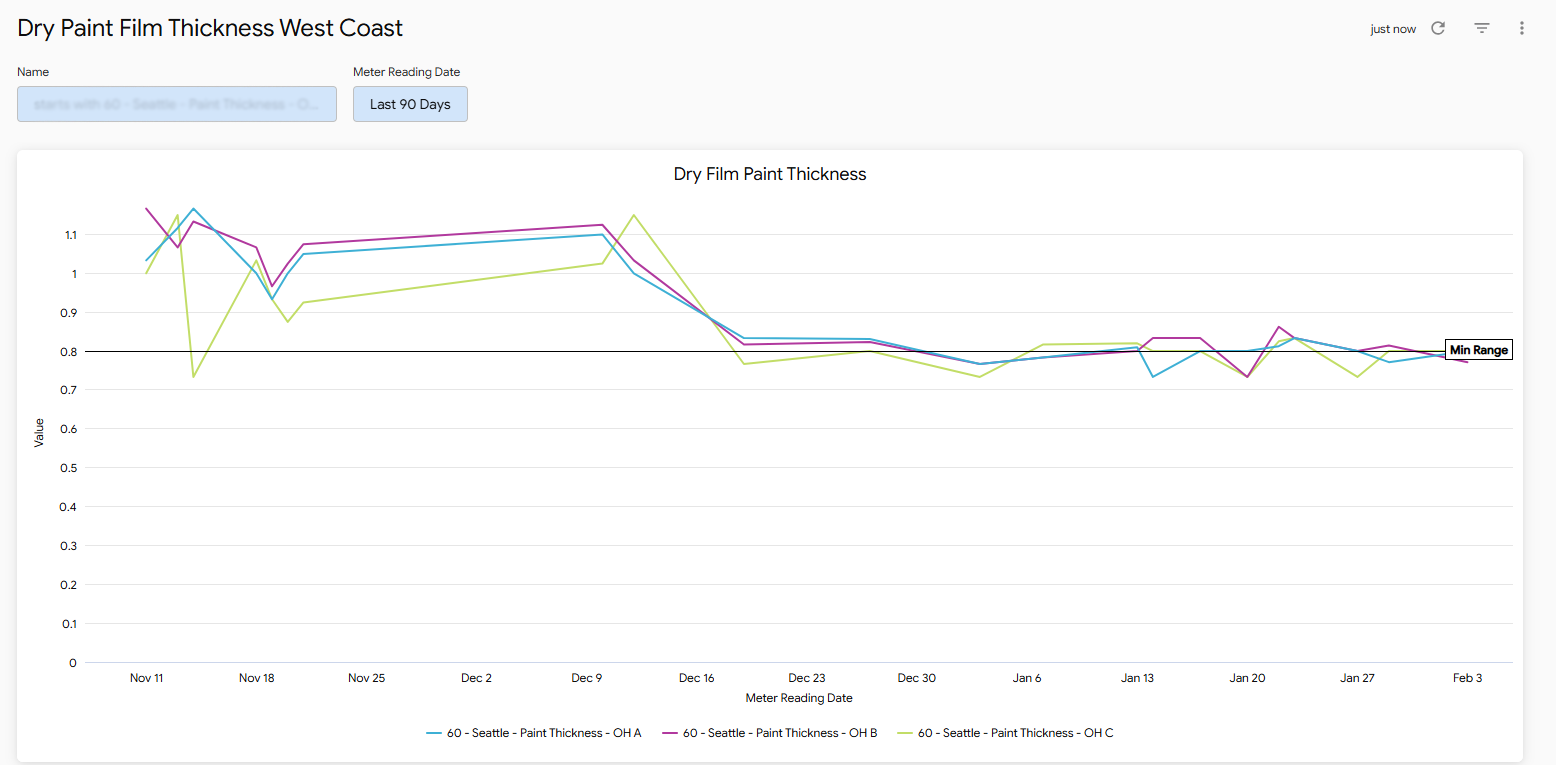Viewport: 1556px width, 765px height.
Task: Click the Meter Reading Date filter label
Action: tap(407, 72)
